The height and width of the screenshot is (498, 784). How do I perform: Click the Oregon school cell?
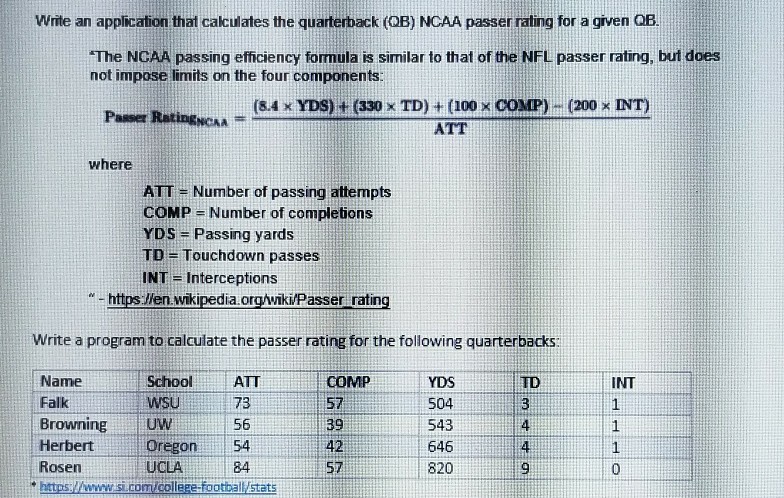(172, 445)
